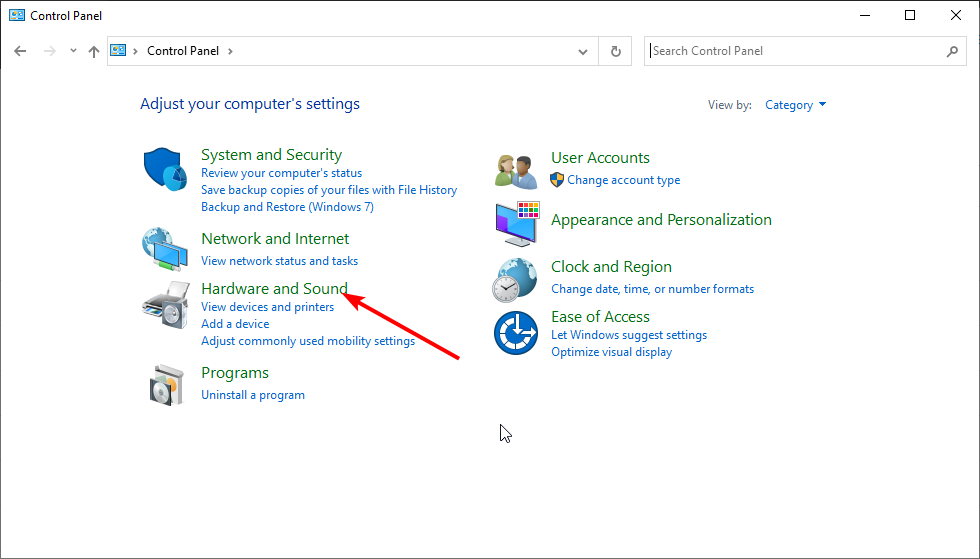Open the Ease of Access icon

[516, 333]
